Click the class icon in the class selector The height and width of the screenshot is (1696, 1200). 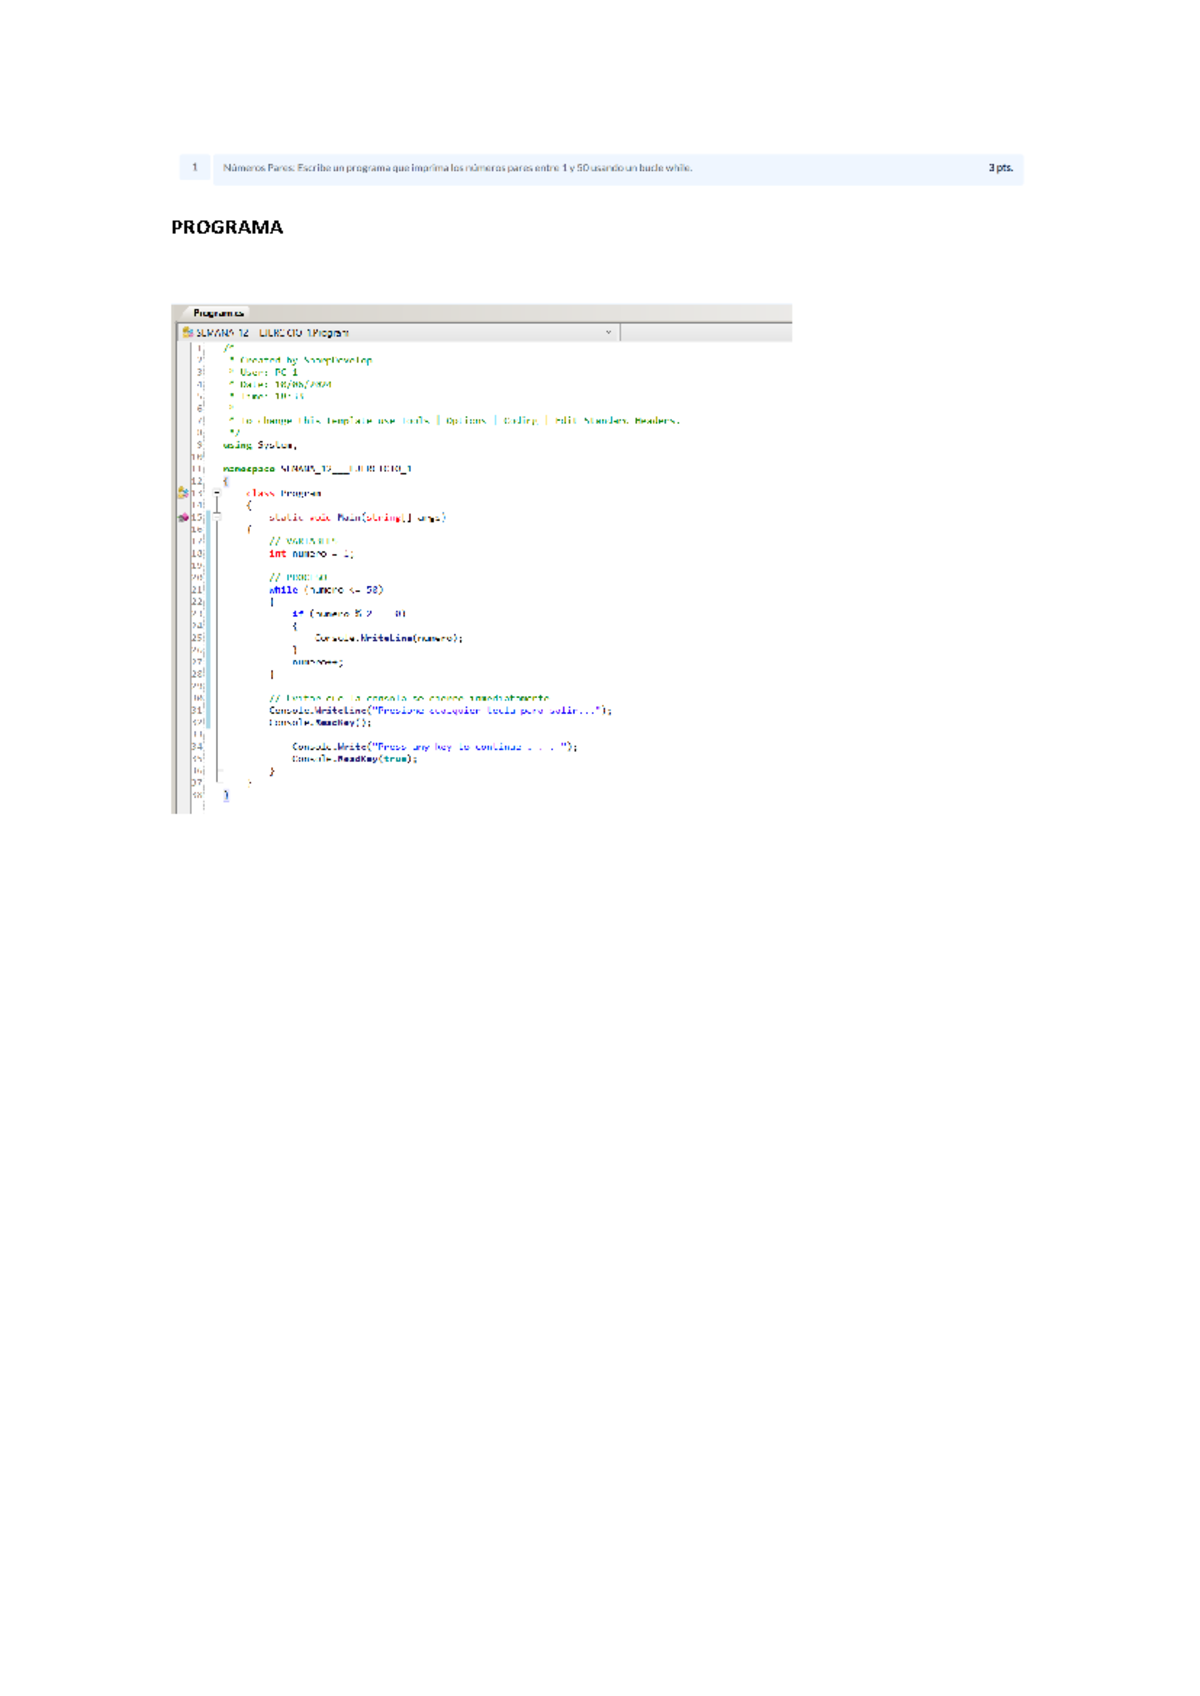coord(187,332)
